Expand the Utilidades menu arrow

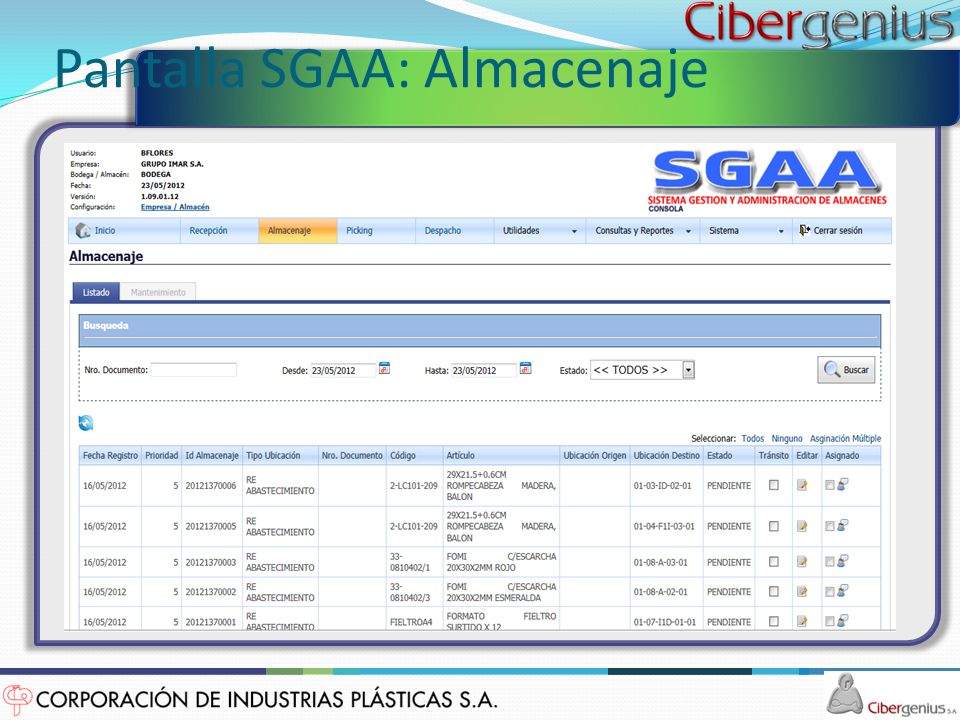pos(574,231)
